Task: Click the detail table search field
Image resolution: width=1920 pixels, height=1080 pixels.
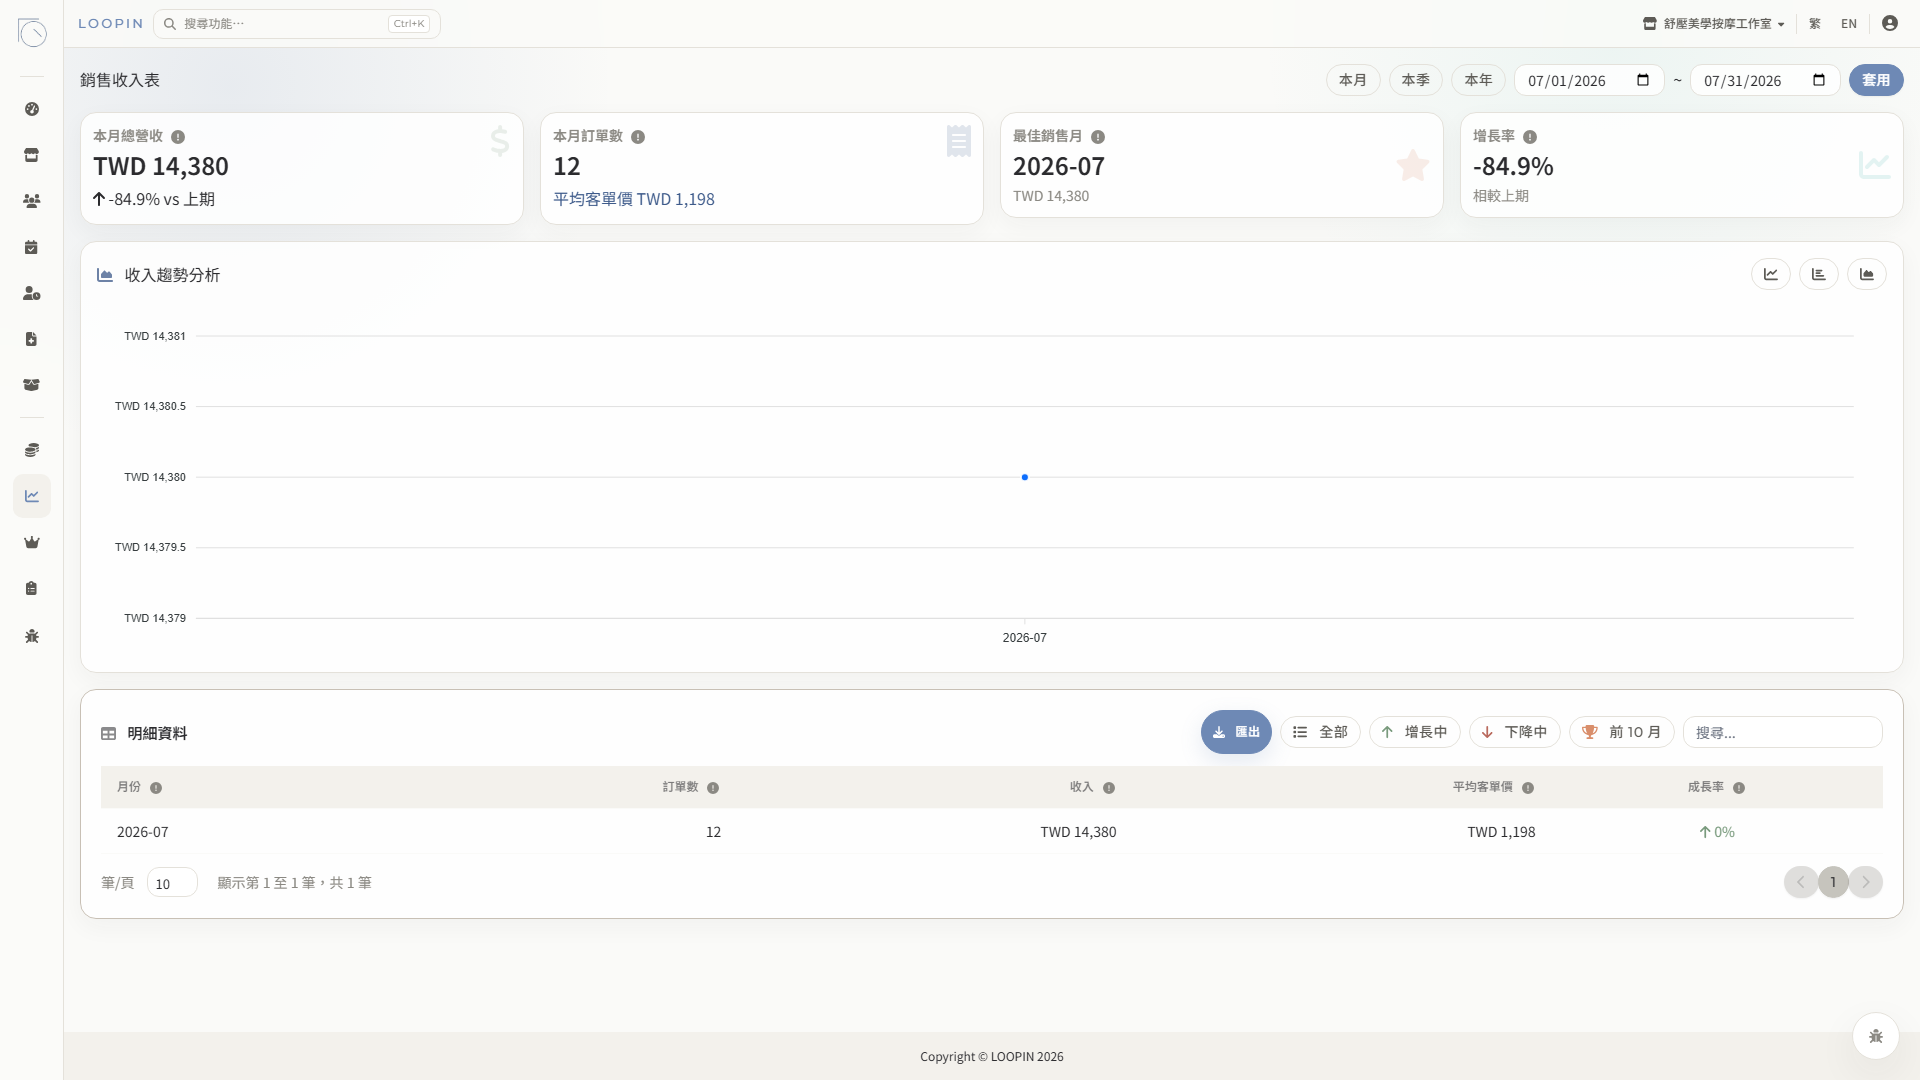Action: (1782, 732)
